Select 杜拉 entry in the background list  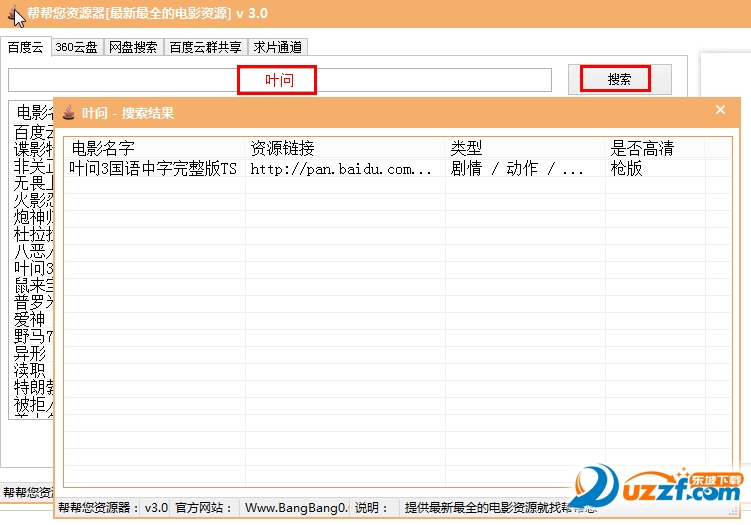[x=33, y=235]
